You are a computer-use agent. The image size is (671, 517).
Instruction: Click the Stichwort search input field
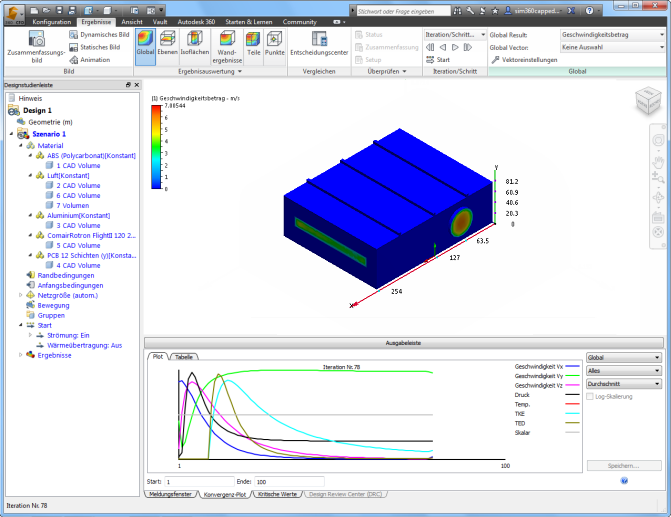(x=404, y=11)
